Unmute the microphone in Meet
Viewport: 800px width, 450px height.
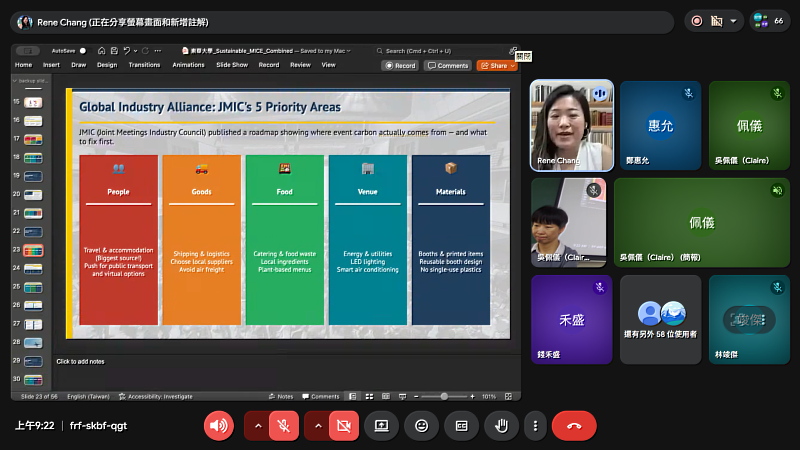point(284,426)
